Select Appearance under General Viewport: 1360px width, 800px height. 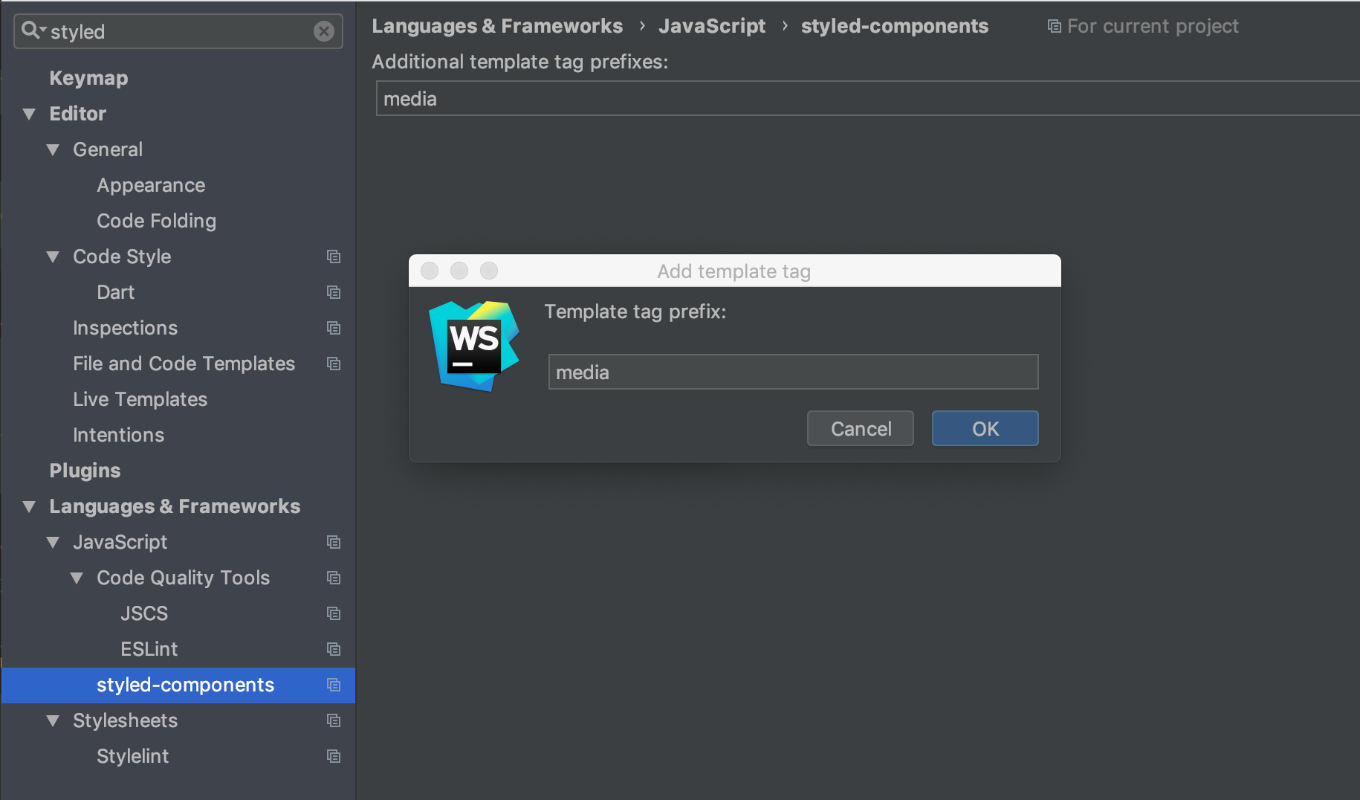(x=151, y=186)
